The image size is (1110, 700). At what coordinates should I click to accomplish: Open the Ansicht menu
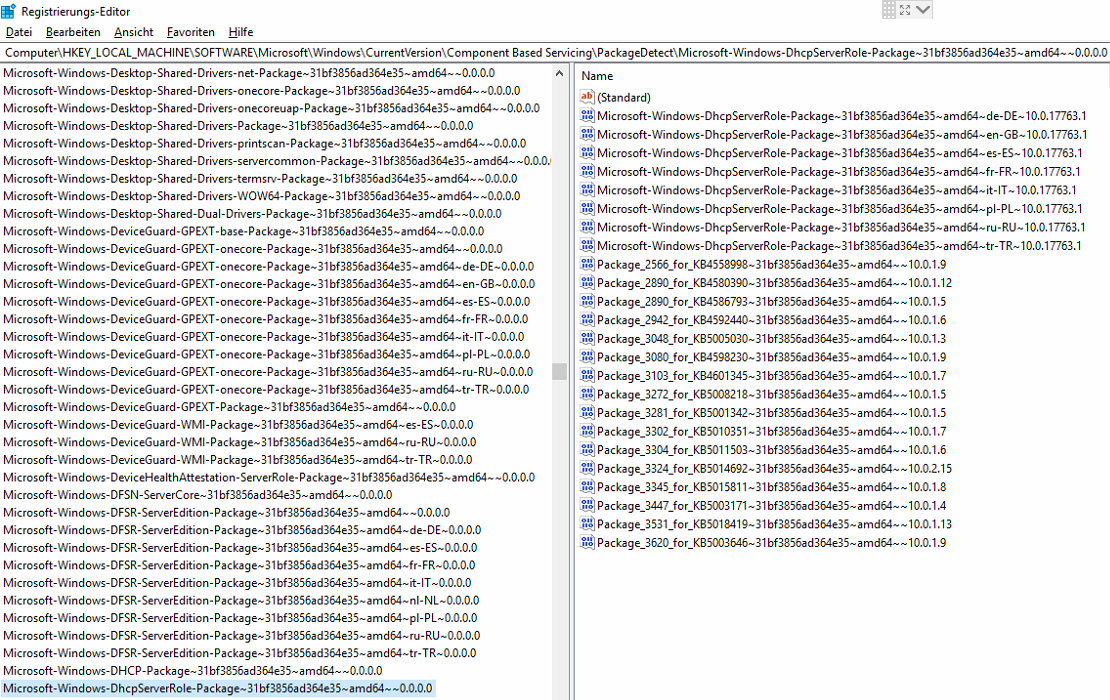(x=134, y=32)
